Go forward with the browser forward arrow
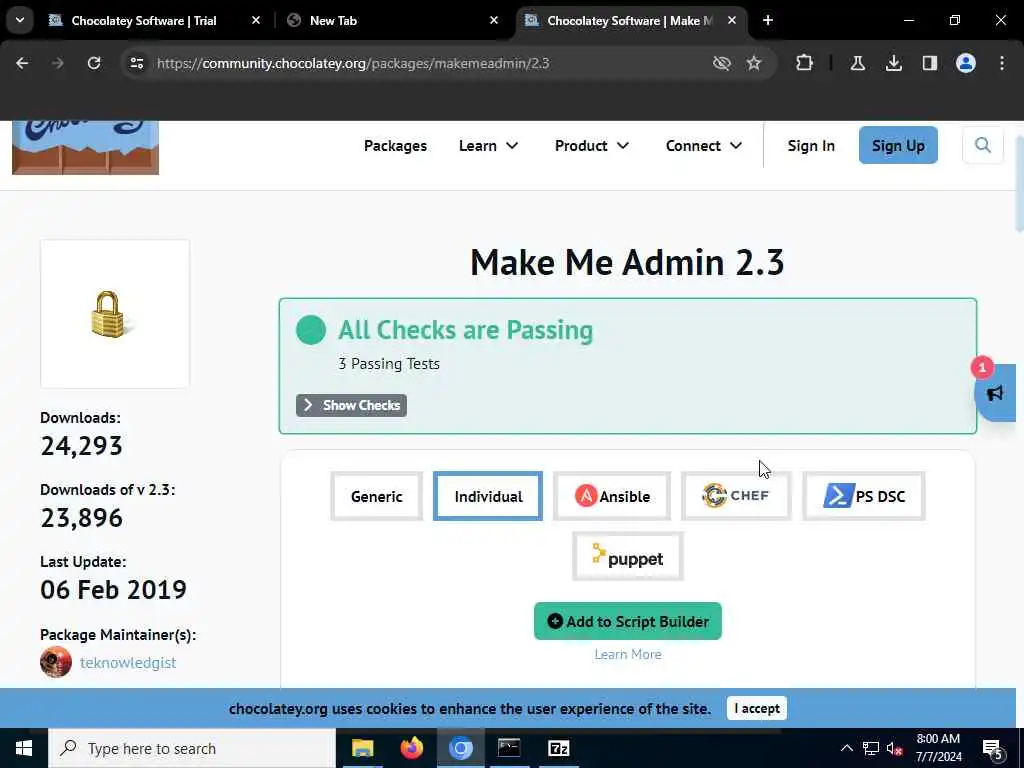 pyautogui.click(x=57, y=63)
